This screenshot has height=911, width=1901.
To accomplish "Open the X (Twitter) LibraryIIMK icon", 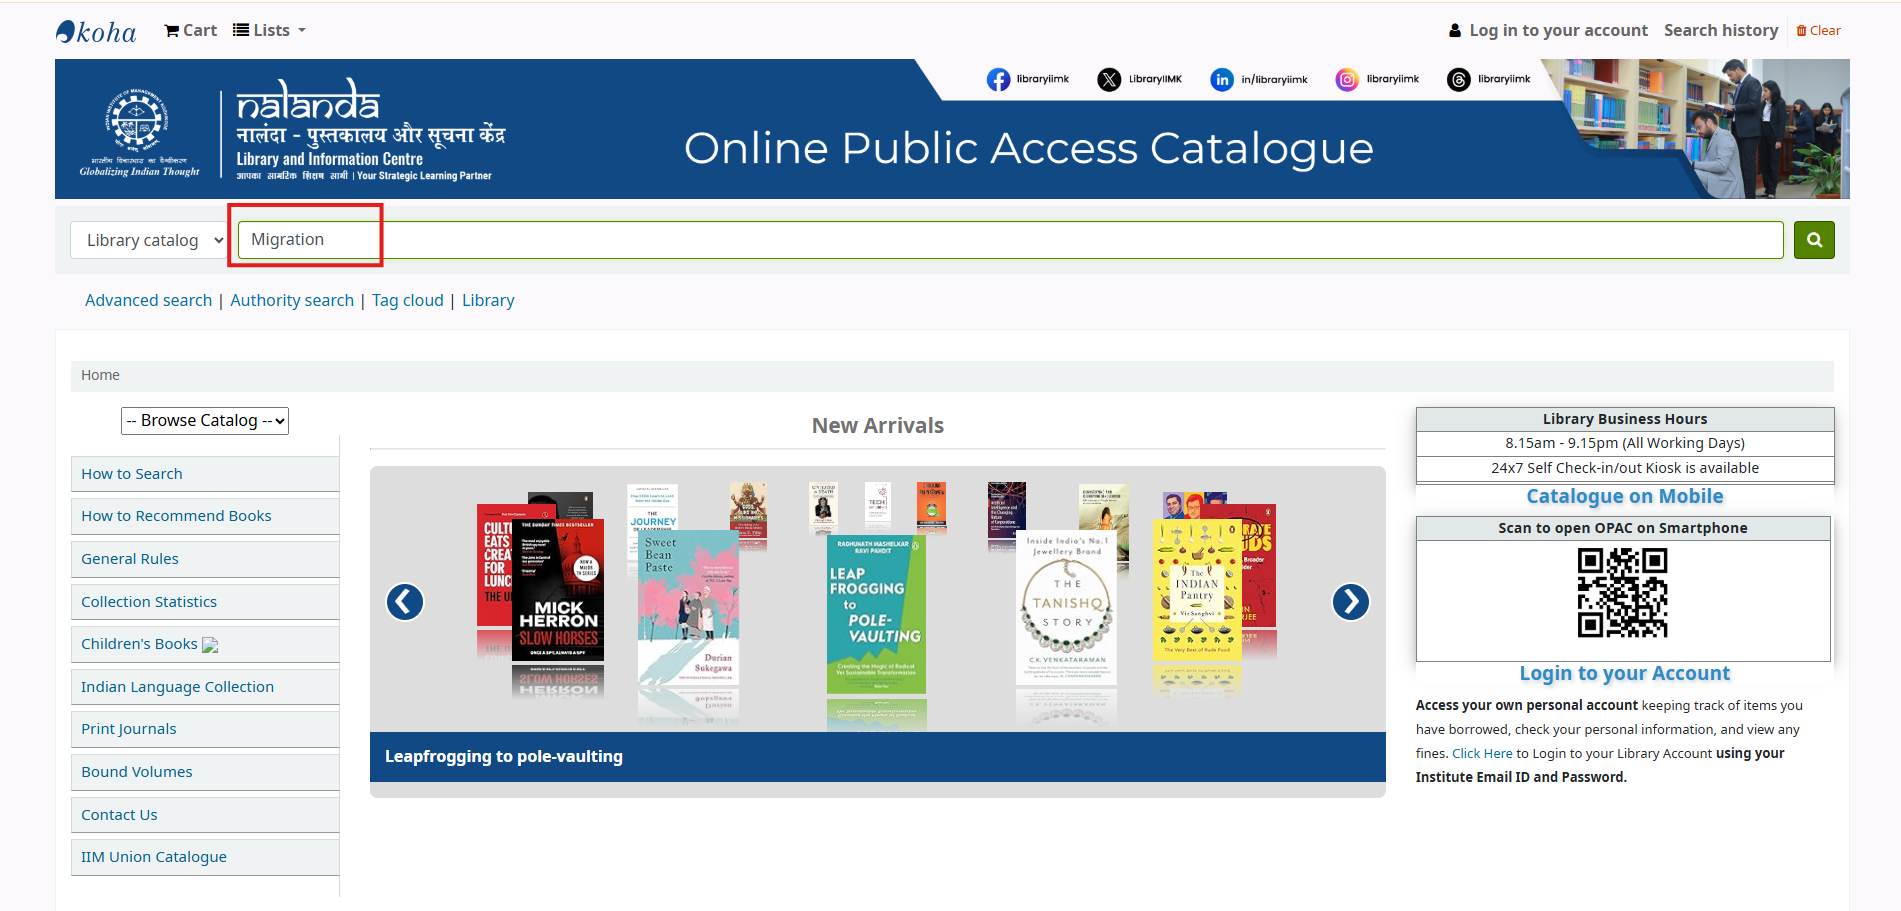I will click(1109, 80).
